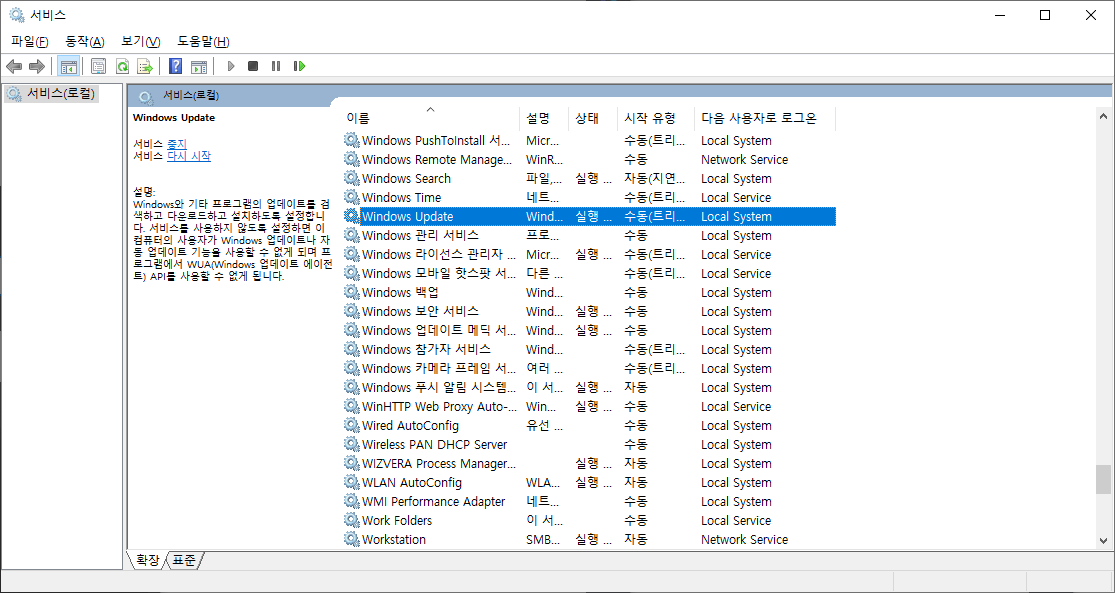Sort by the 시작 유형 column header
Image resolution: width=1115 pixels, height=593 pixels.
click(656, 118)
